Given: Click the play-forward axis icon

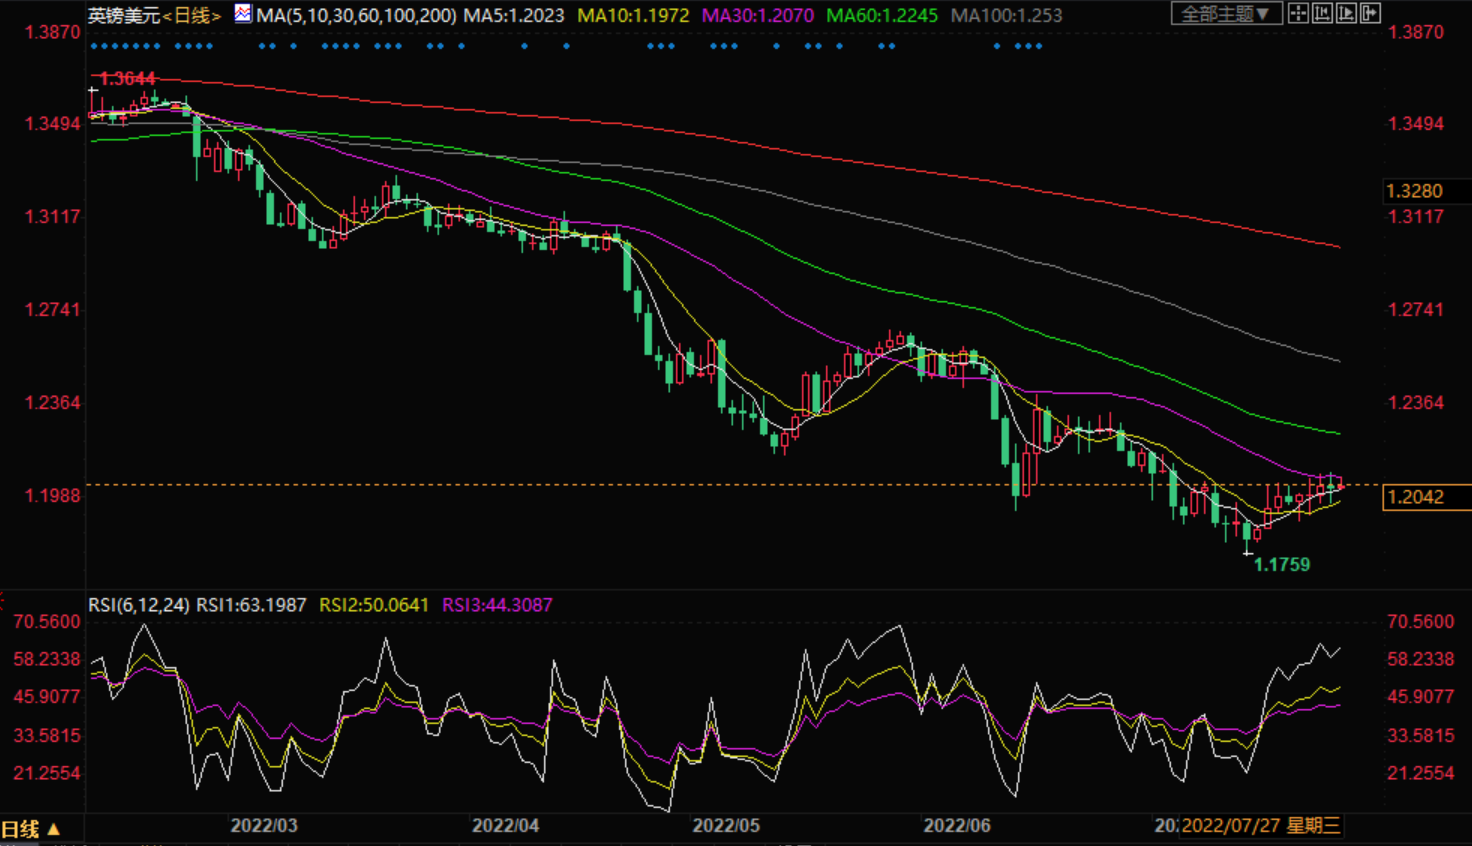Looking at the screenshot, I should click(x=1346, y=14).
